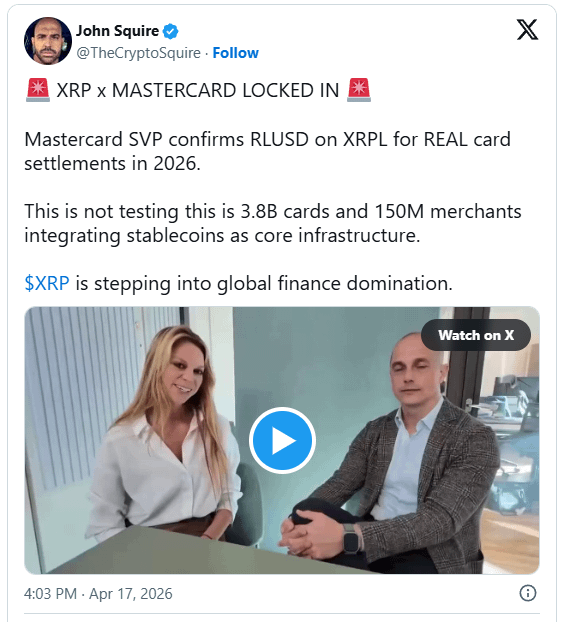
Task: Follow @TheCryptoSquire account
Action: pos(236,53)
